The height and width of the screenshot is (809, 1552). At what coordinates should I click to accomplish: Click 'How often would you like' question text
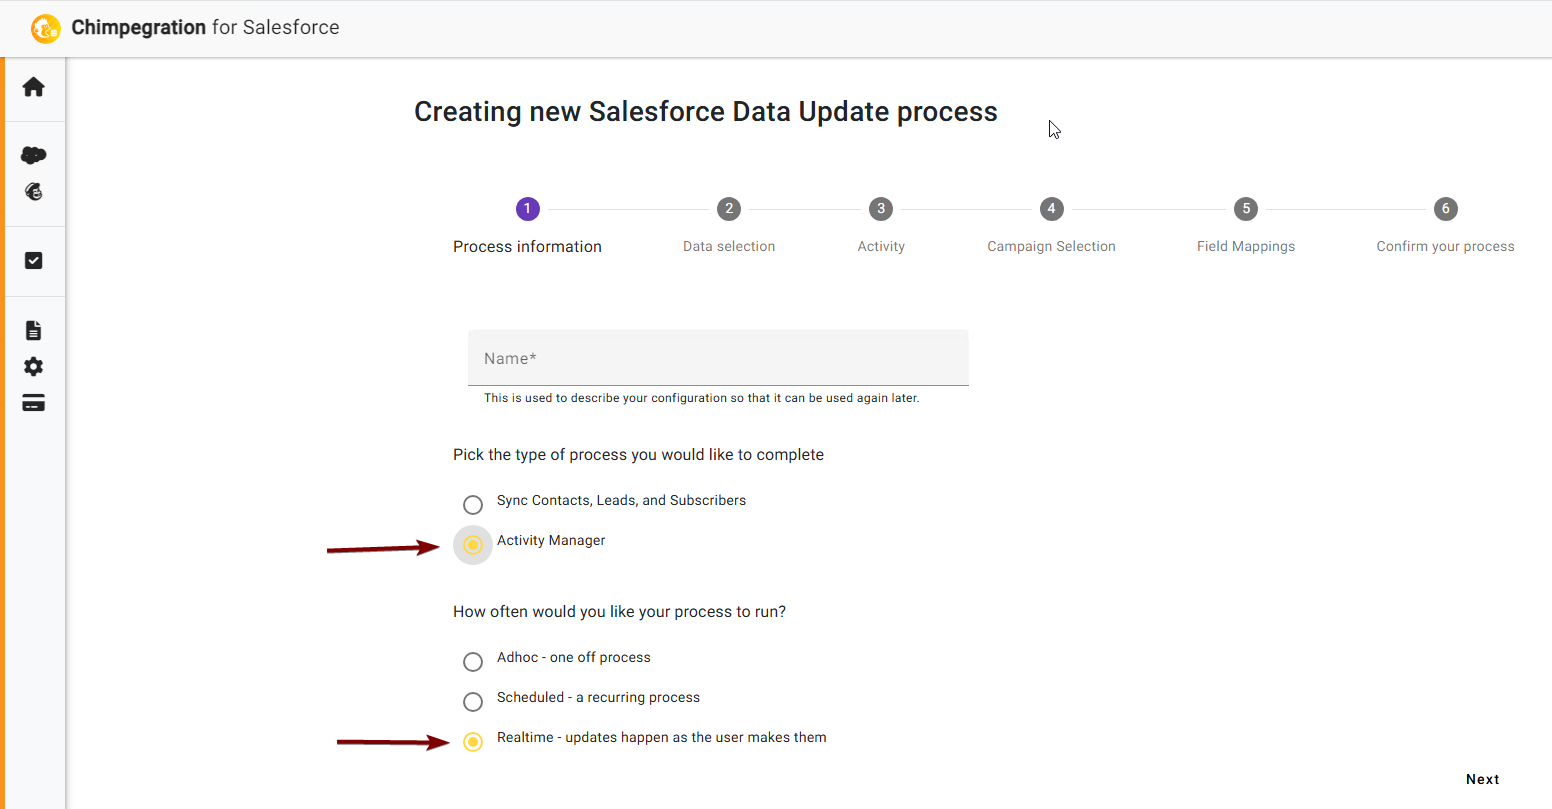pos(619,612)
